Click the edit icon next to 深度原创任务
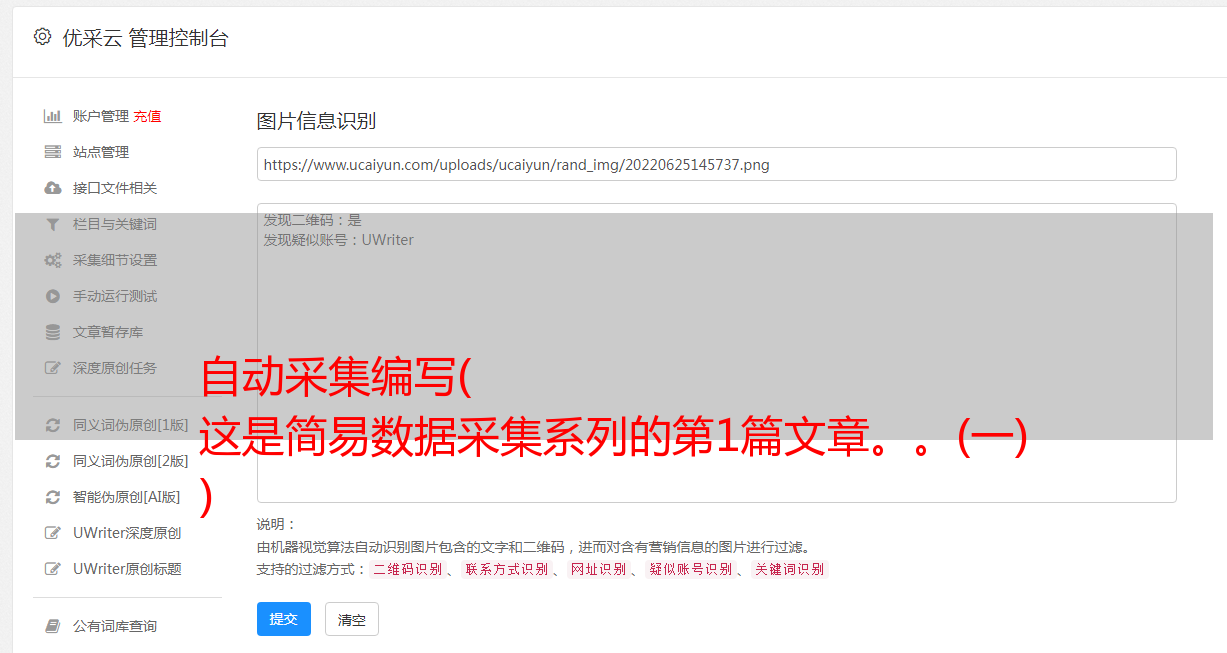 pos(53,368)
